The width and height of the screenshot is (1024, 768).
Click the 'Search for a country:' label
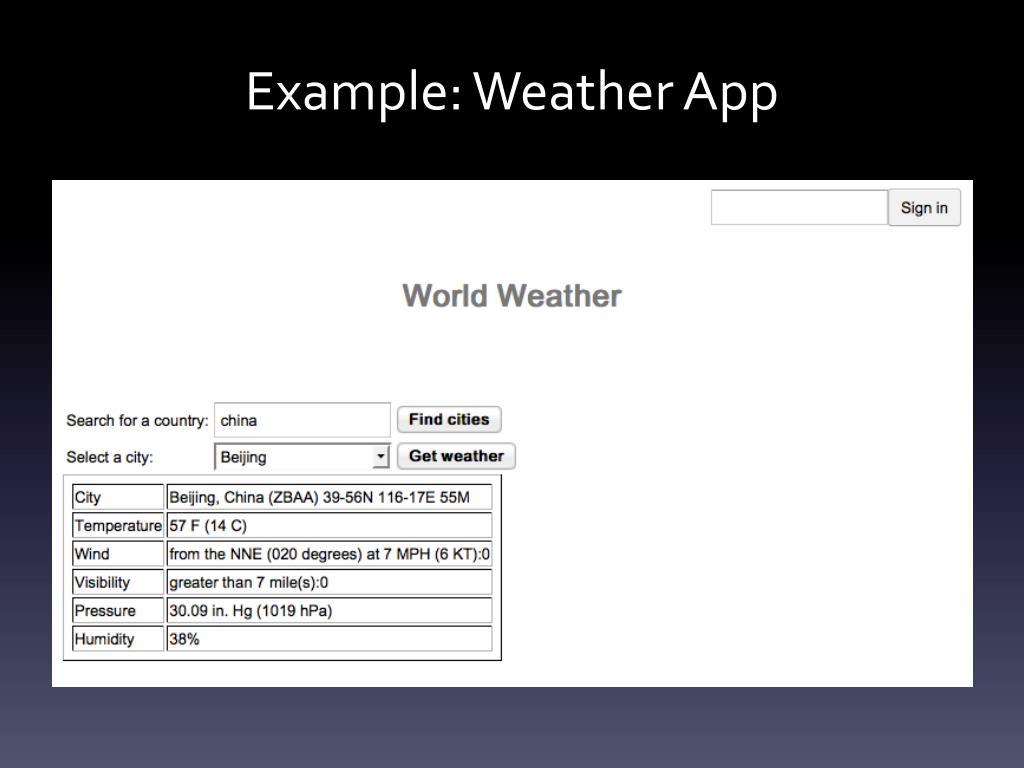point(137,421)
